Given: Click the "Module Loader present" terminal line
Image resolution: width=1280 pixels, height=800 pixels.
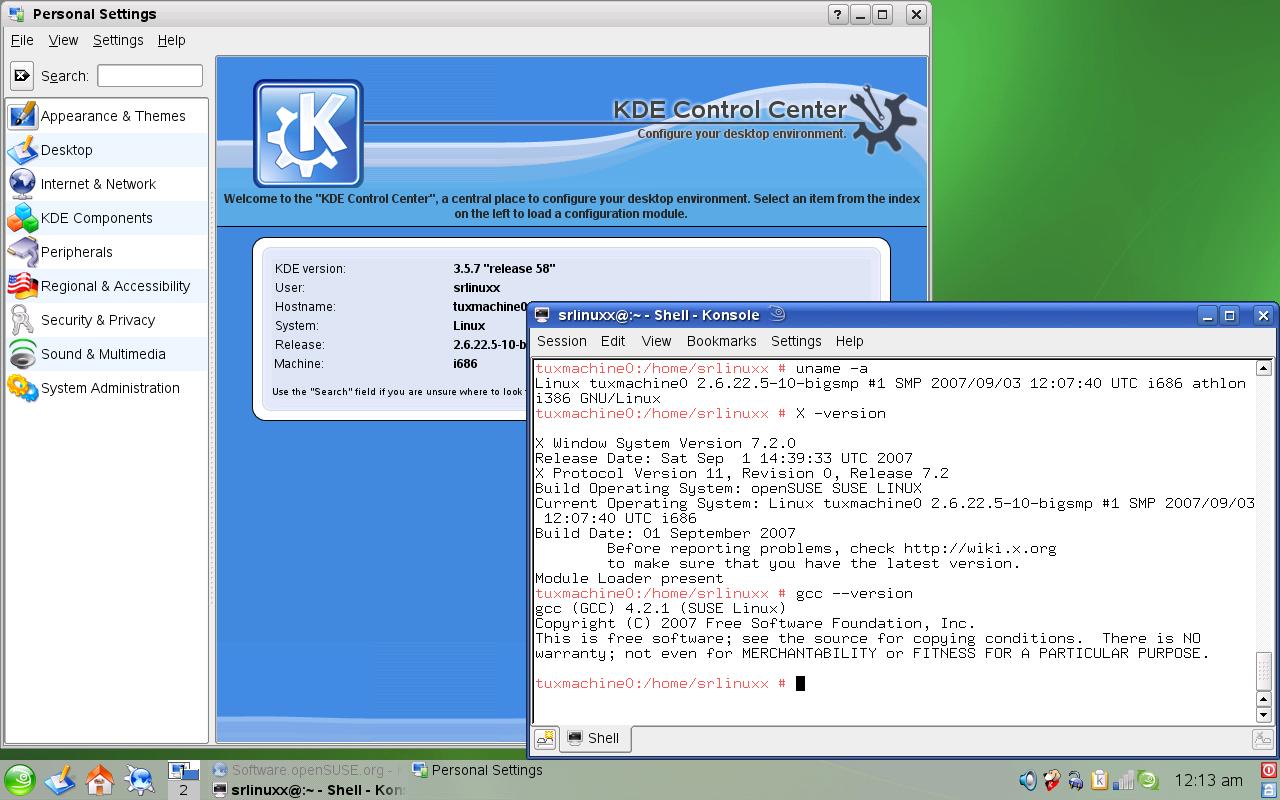Looking at the screenshot, I should (x=629, y=578).
